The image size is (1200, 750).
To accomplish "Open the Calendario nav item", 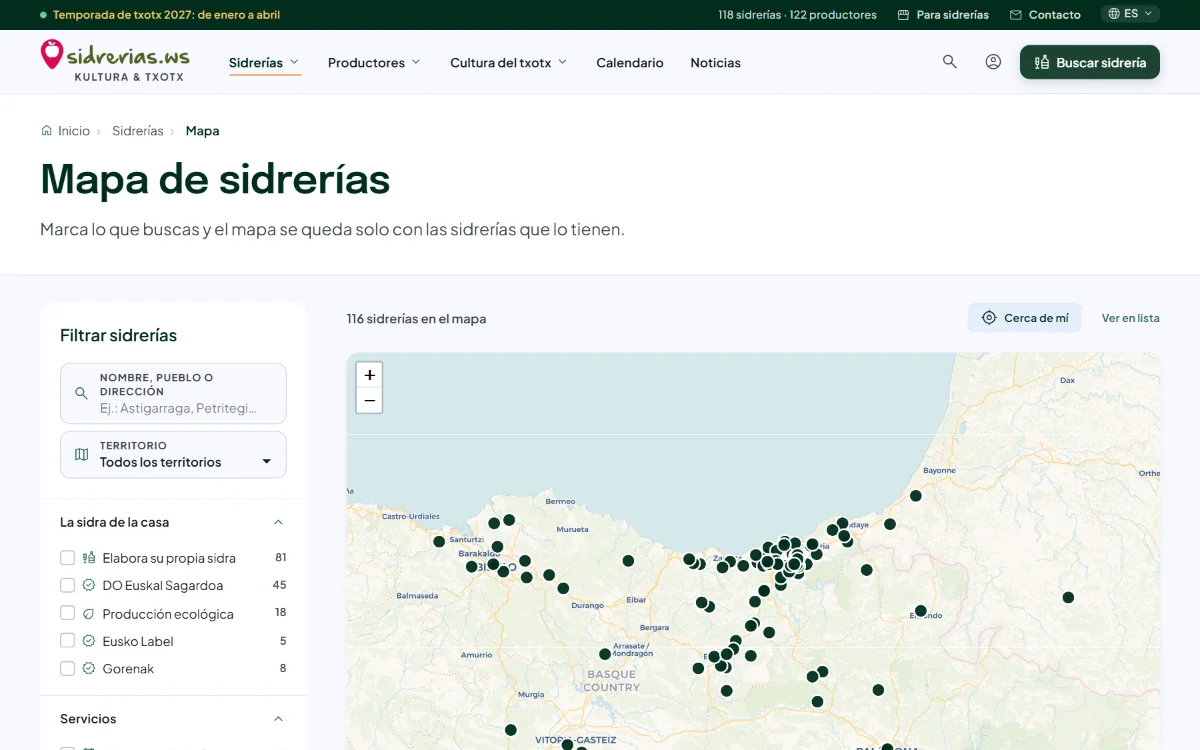I will click(630, 62).
